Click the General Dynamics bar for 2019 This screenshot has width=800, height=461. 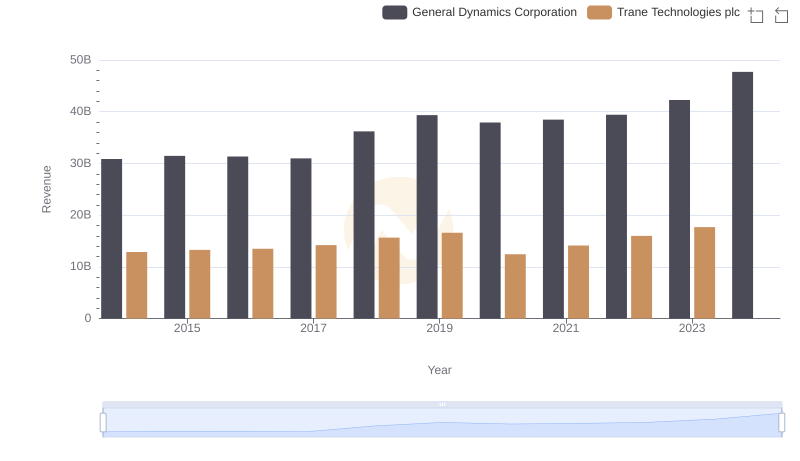(427, 217)
